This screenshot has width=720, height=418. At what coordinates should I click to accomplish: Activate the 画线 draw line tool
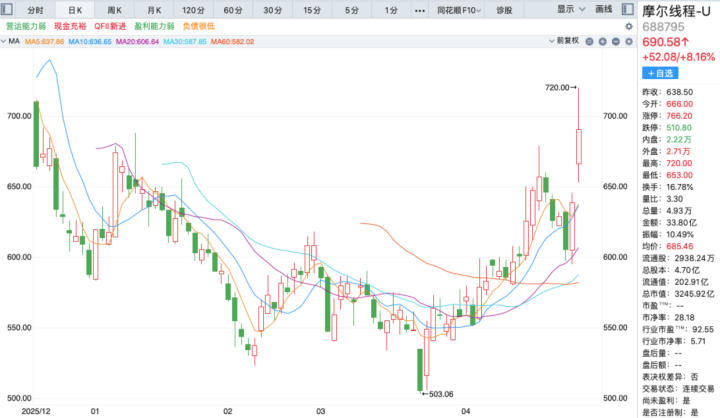coord(602,9)
